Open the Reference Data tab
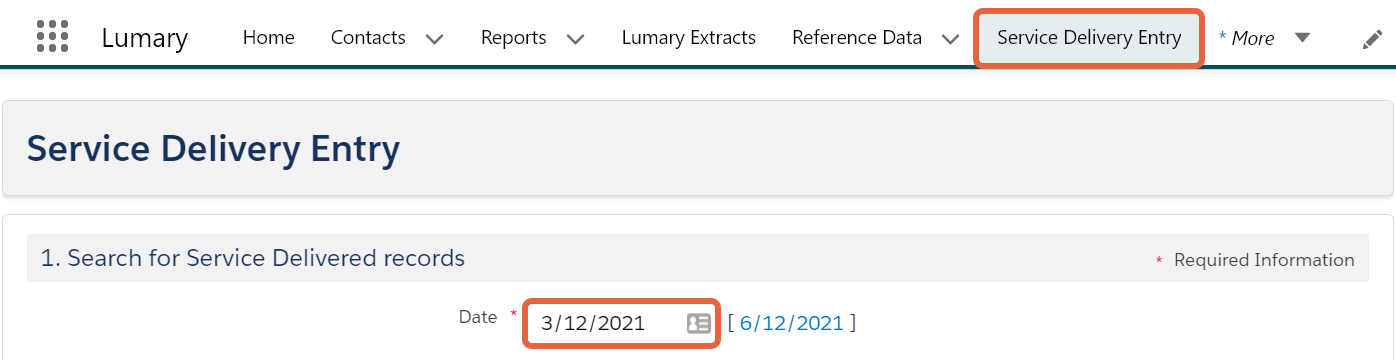This screenshot has width=1396, height=360. [857, 37]
